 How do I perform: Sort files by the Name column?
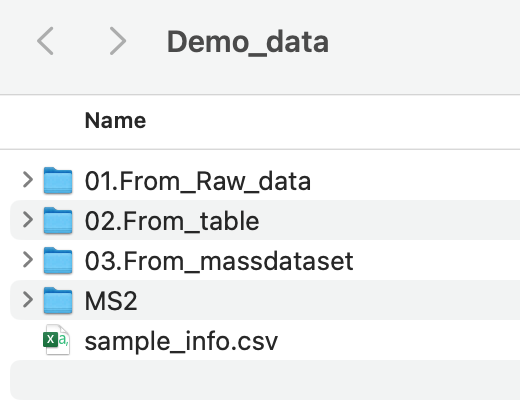click(x=115, y=120)
